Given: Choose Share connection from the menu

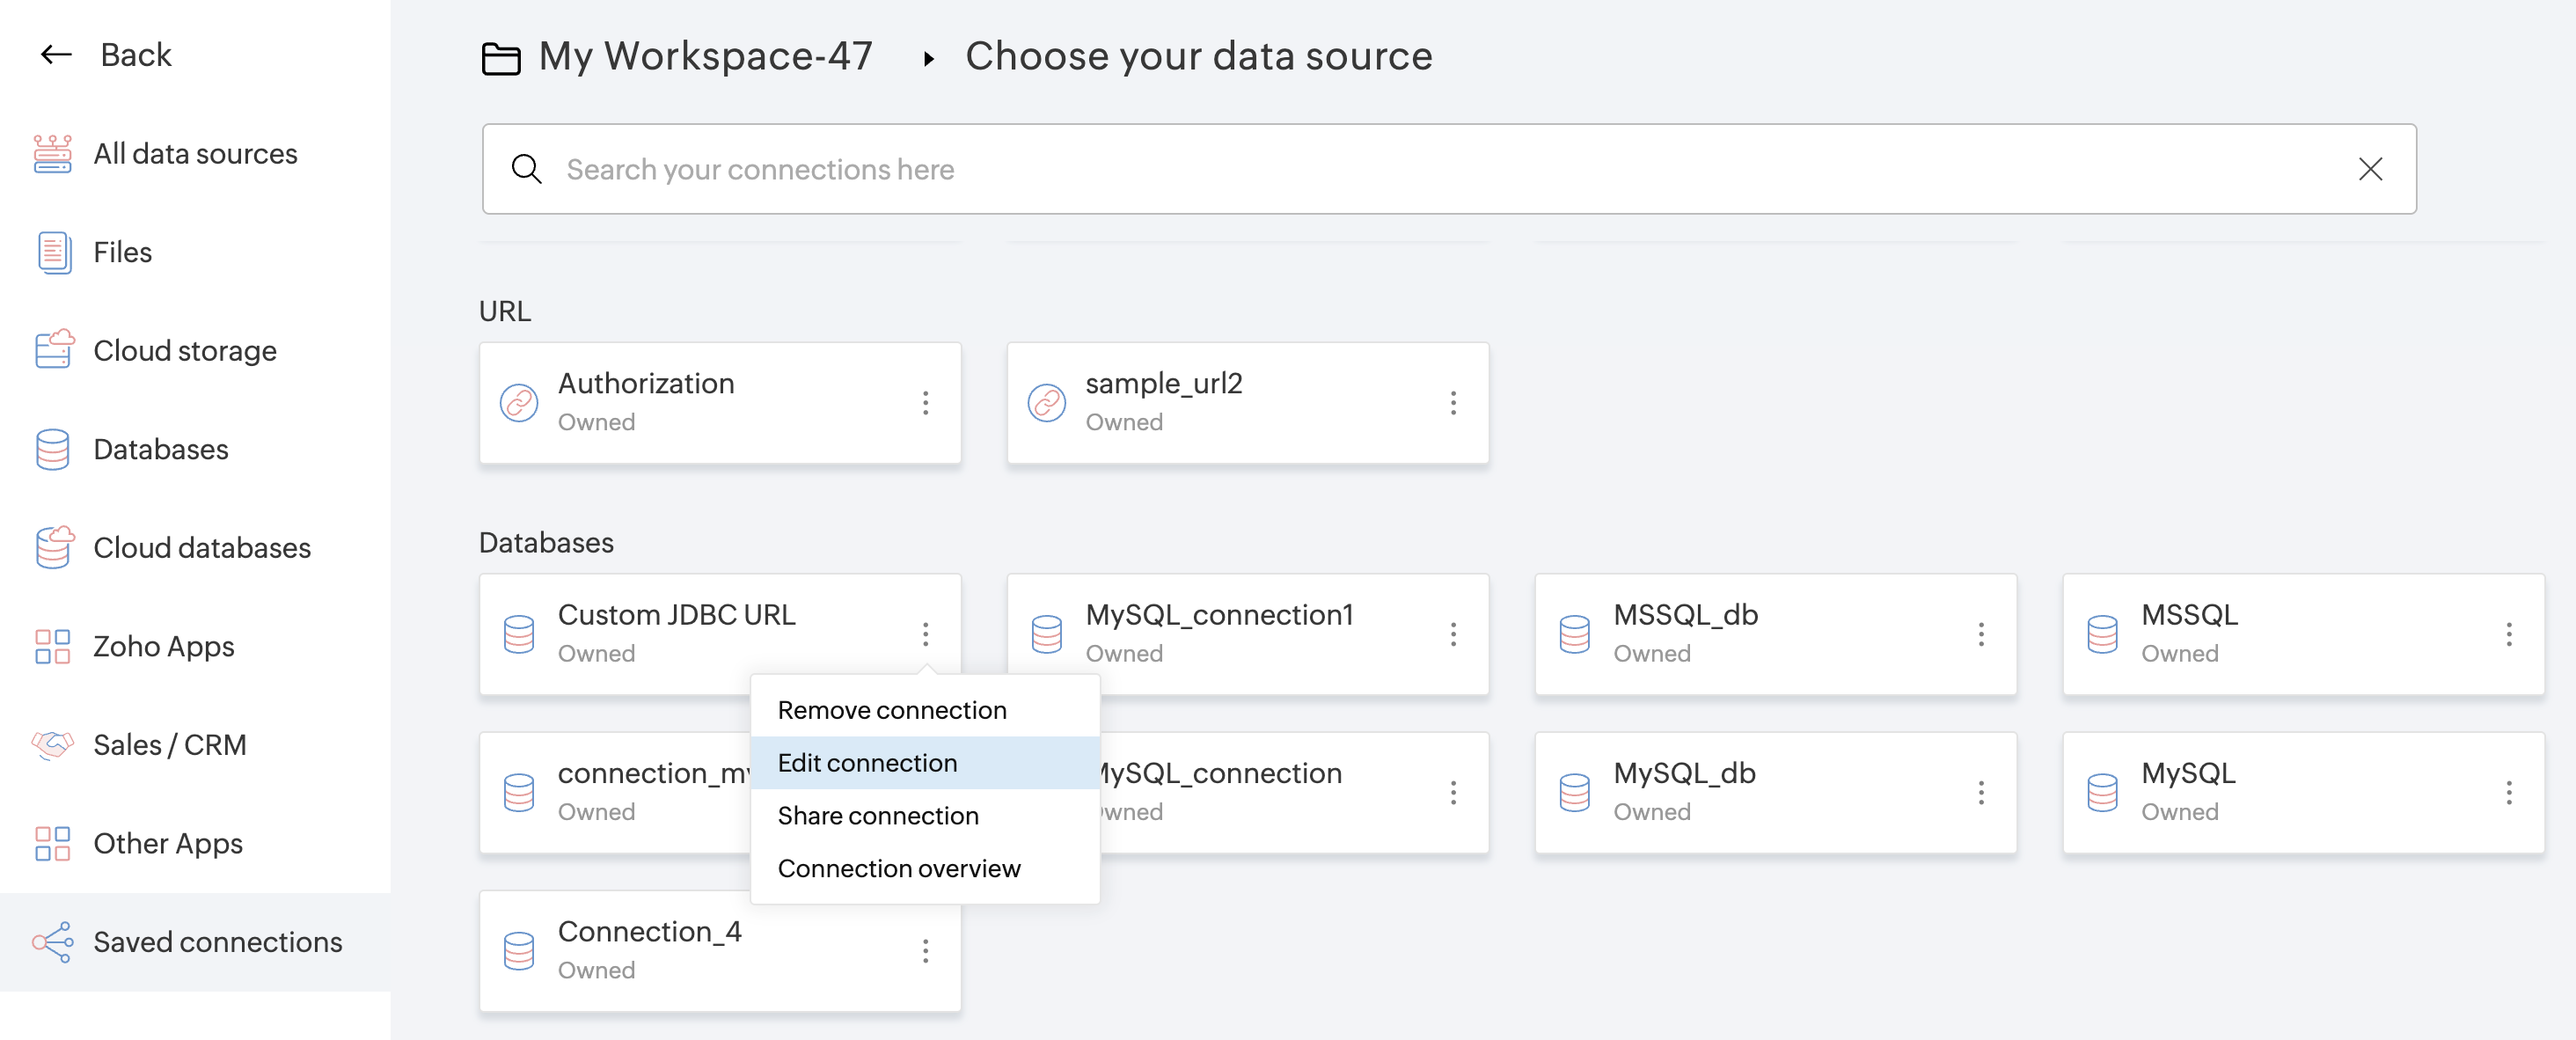Looking at the screenshot, I should [x=877, y=816].
